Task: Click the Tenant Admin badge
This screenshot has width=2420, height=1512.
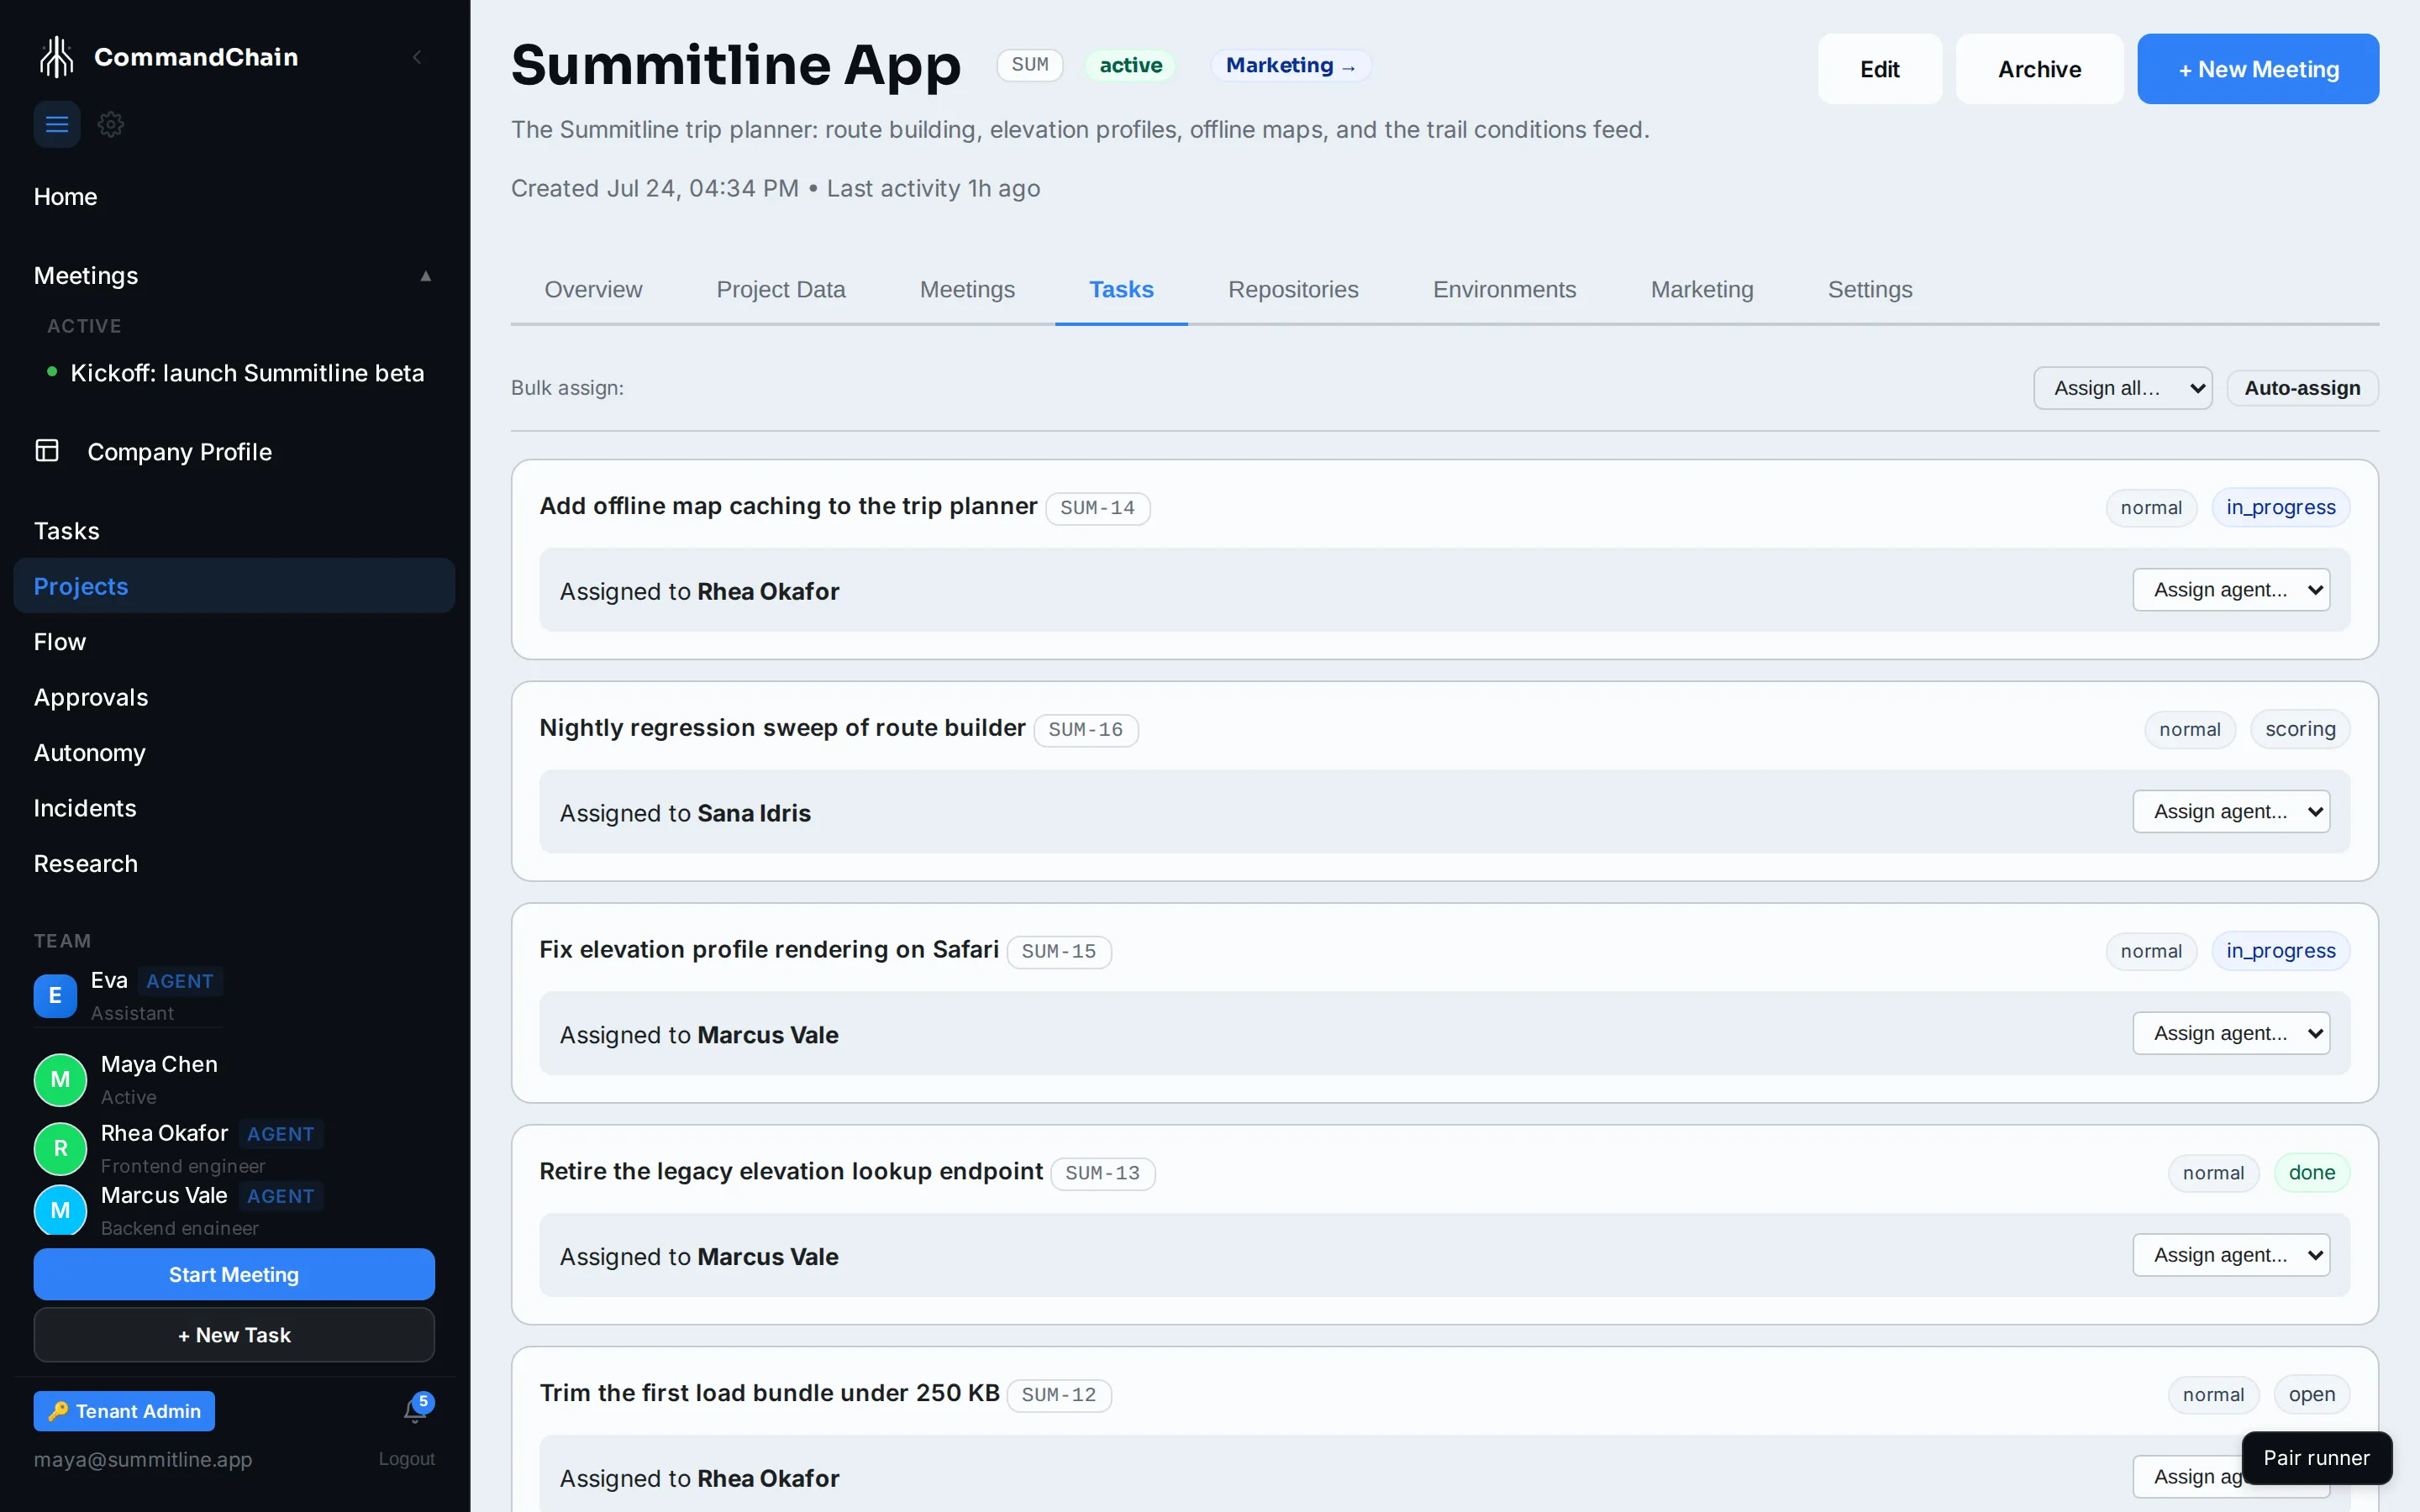Action: pos(124,1411)
